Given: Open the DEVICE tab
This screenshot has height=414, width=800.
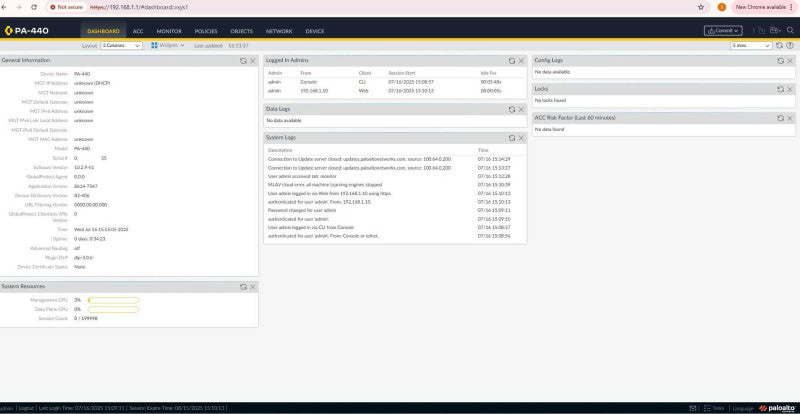Looking at the screenshot, I should pyautogui.click(x=315, y=31).
